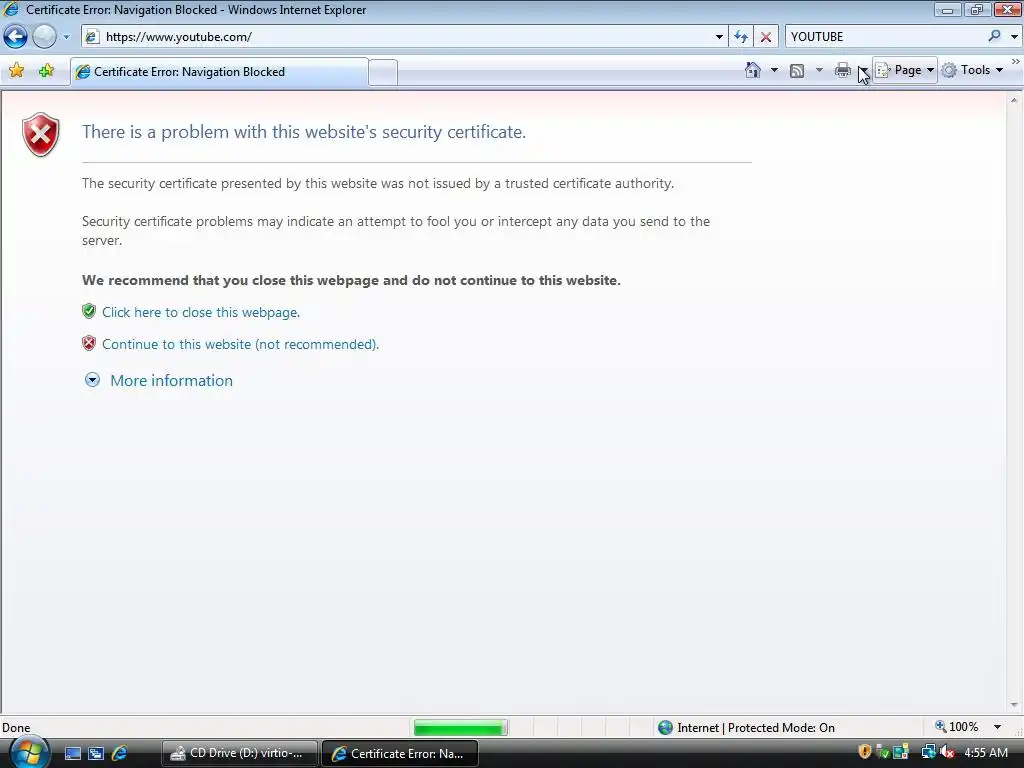The image size is (1024, 768).
Task: Click the page icon in the address bar
Action: point(93,37)
